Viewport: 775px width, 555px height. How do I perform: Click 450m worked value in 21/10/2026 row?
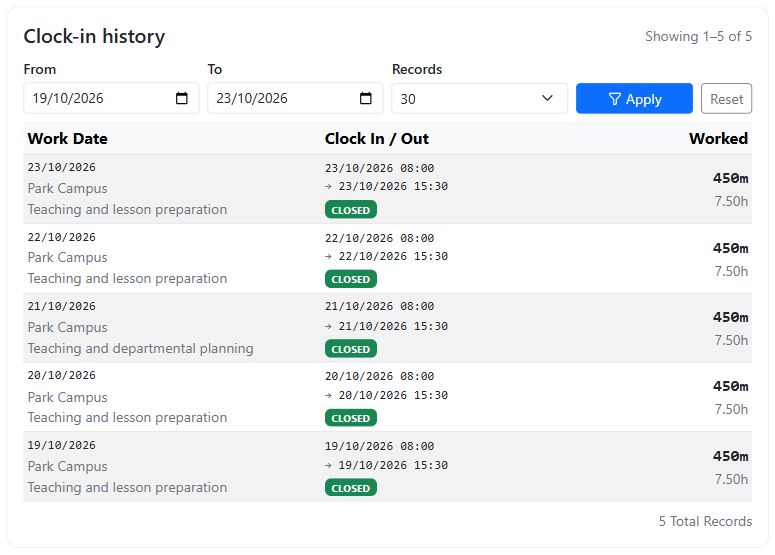click(x=731, y=317)
